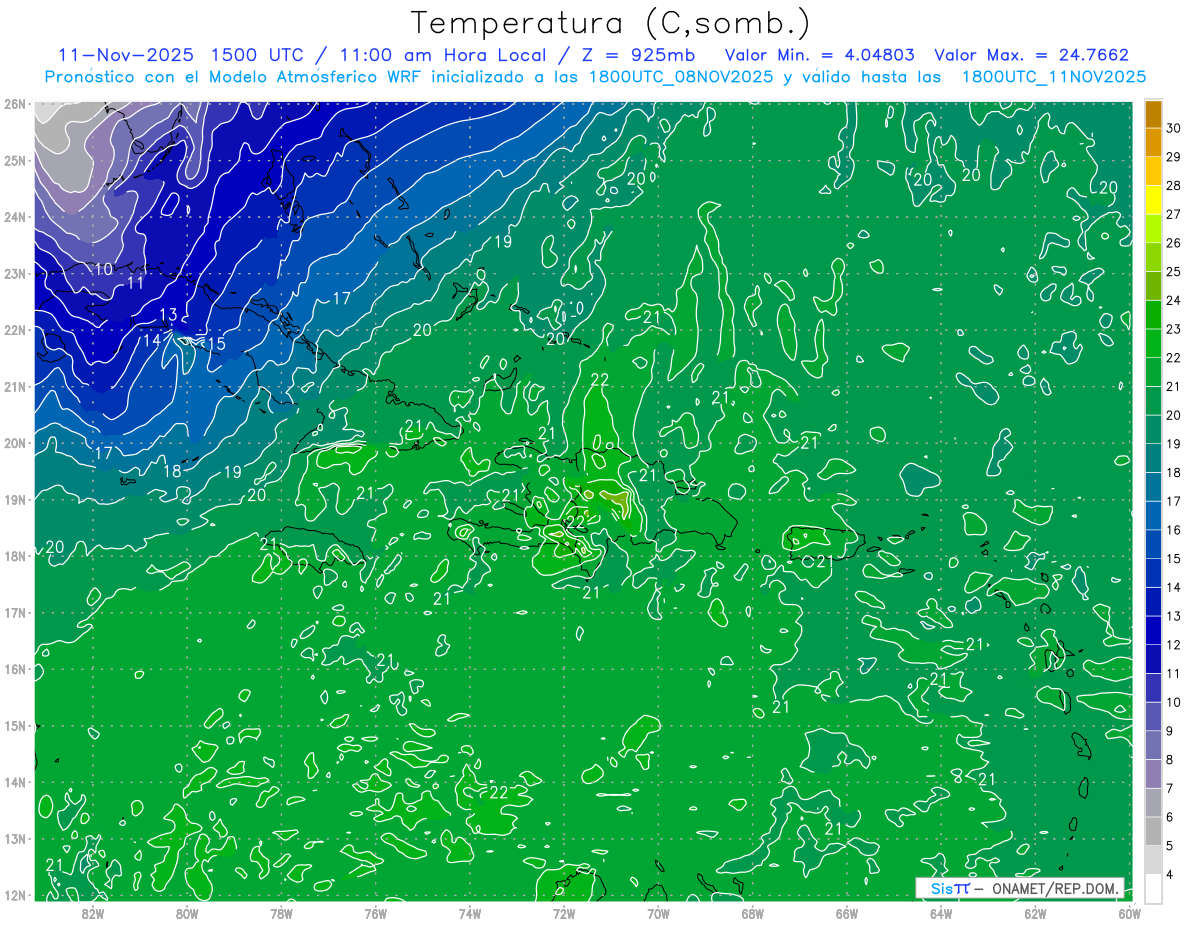Click the longitude axis label "78W"
The image size is (1200, 927).
click(281, 913)
